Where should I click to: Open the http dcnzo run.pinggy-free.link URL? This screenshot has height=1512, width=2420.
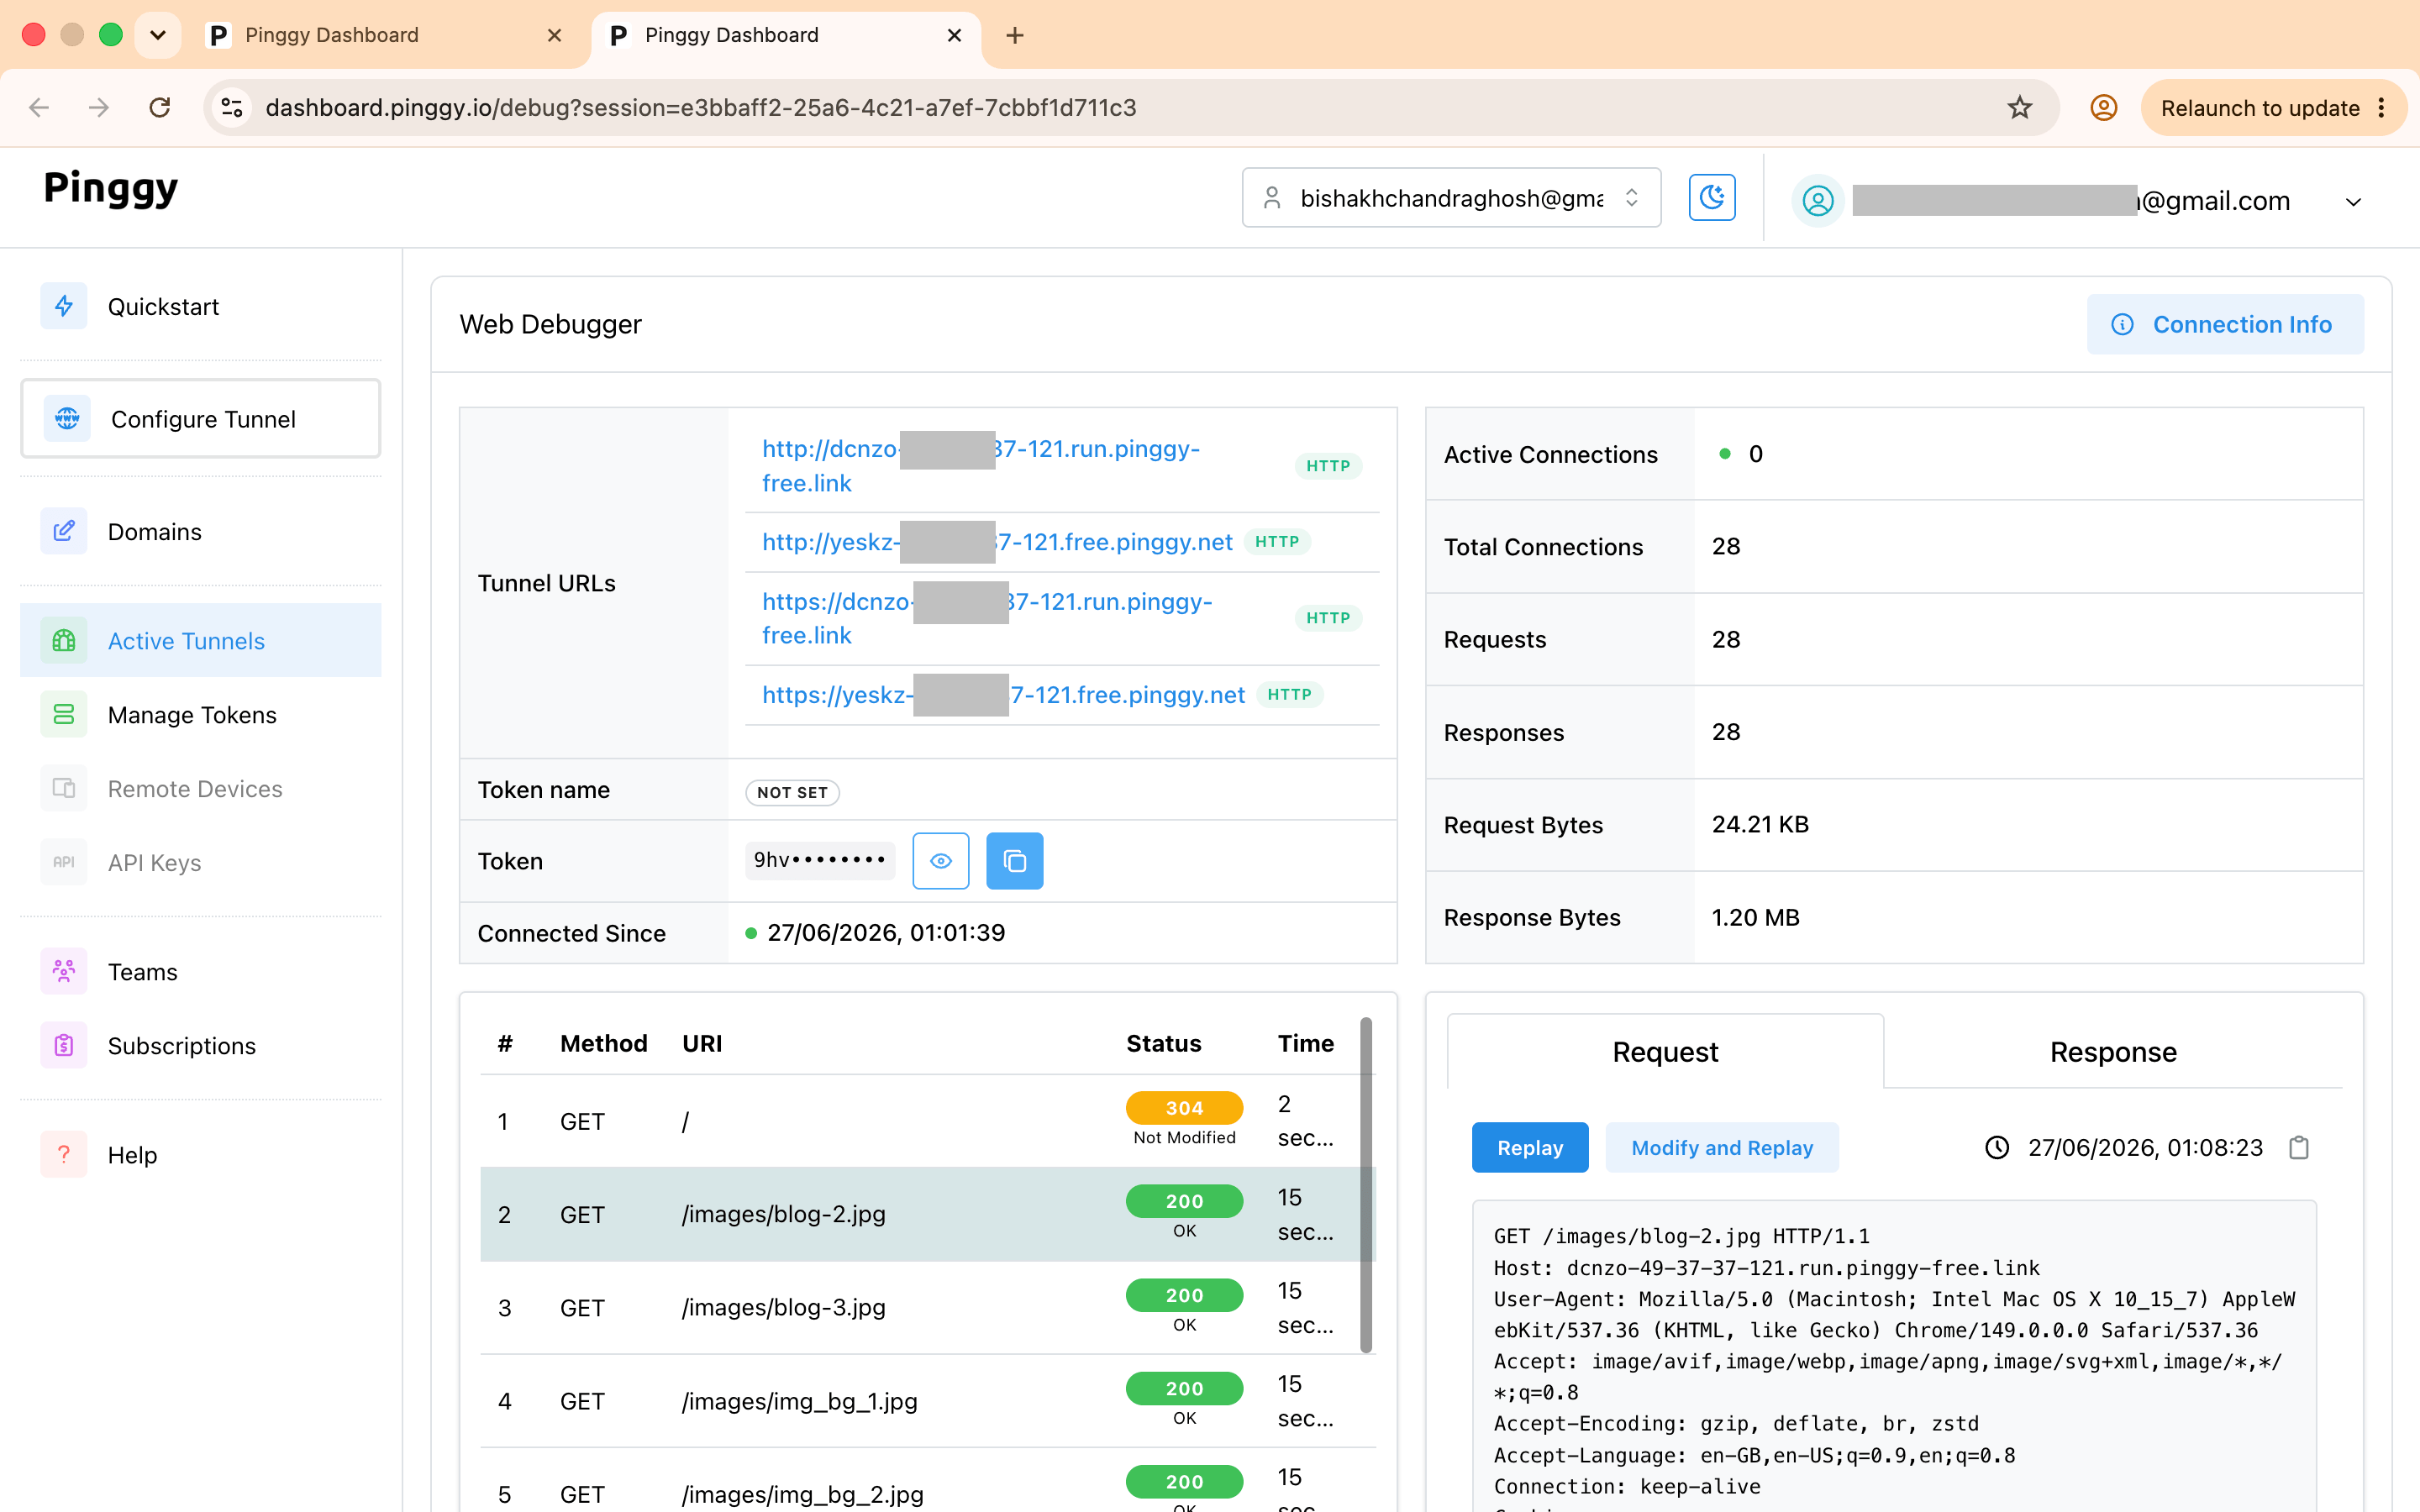click(x=981, y=465)
